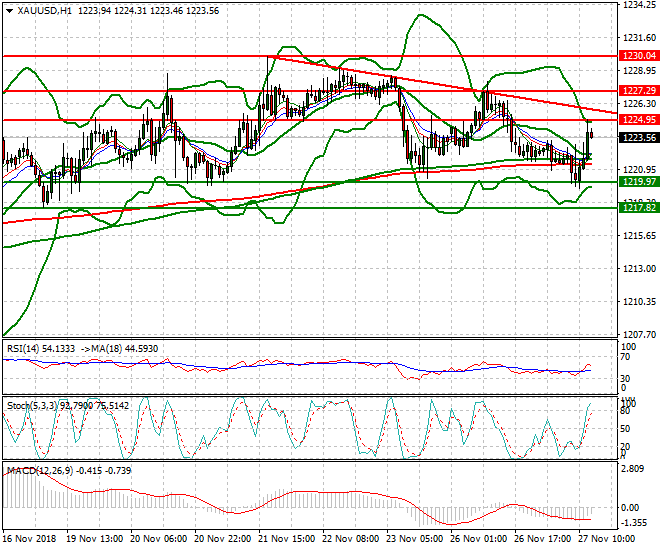The height and width of the screenshot is (550, 660).
Task: Click the Stochastic scale level 50
Action: tap(625, 429)
